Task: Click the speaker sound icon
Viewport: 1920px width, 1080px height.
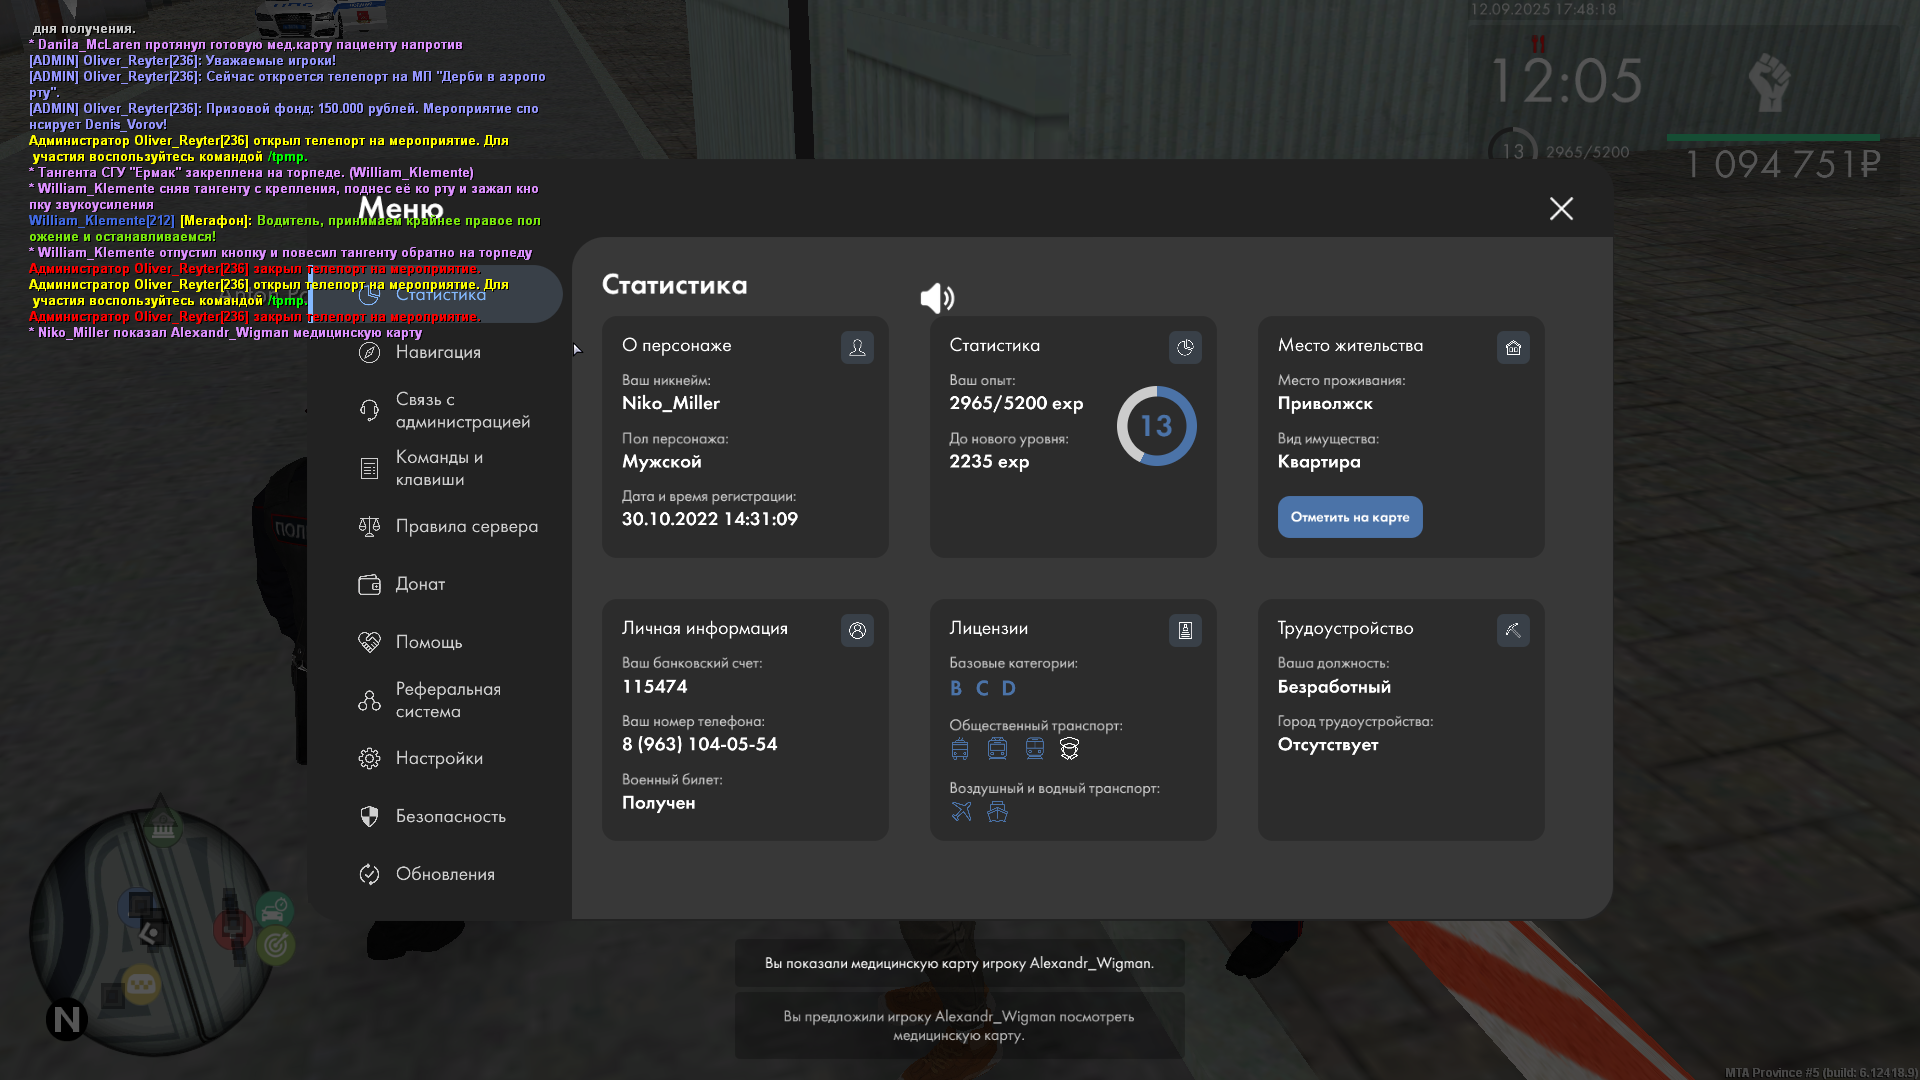Action: (937, 298)
